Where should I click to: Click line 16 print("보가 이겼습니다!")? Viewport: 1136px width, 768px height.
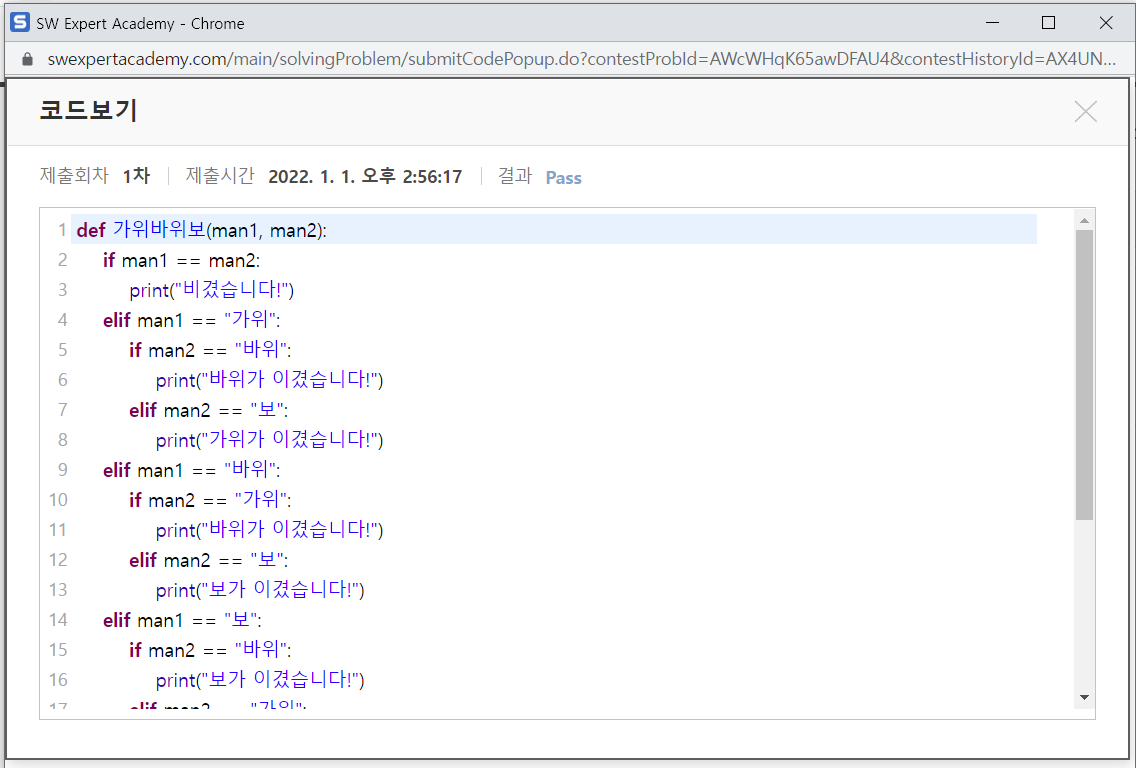pyautogui.click(x=259, y=680)
